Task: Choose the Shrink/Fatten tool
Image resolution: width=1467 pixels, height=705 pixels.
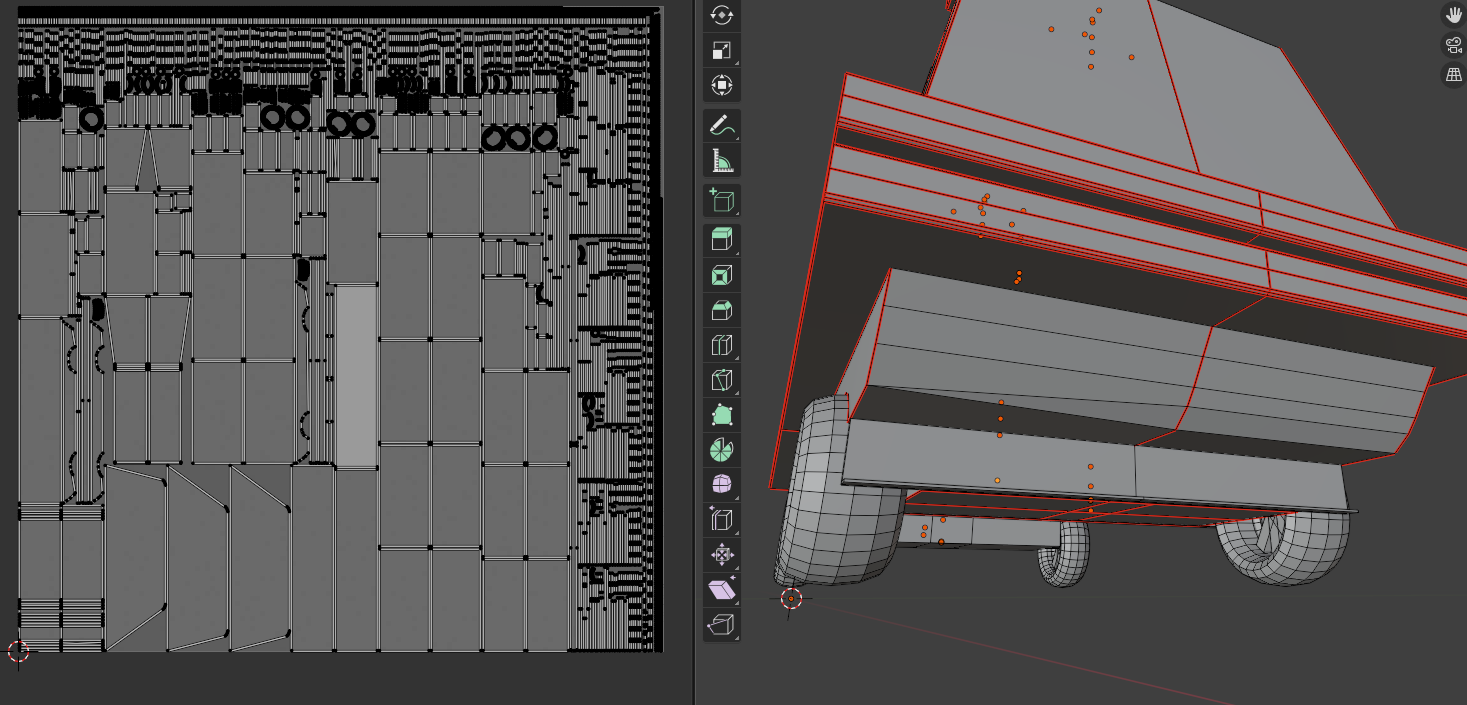Action: [x=721, y=555]
